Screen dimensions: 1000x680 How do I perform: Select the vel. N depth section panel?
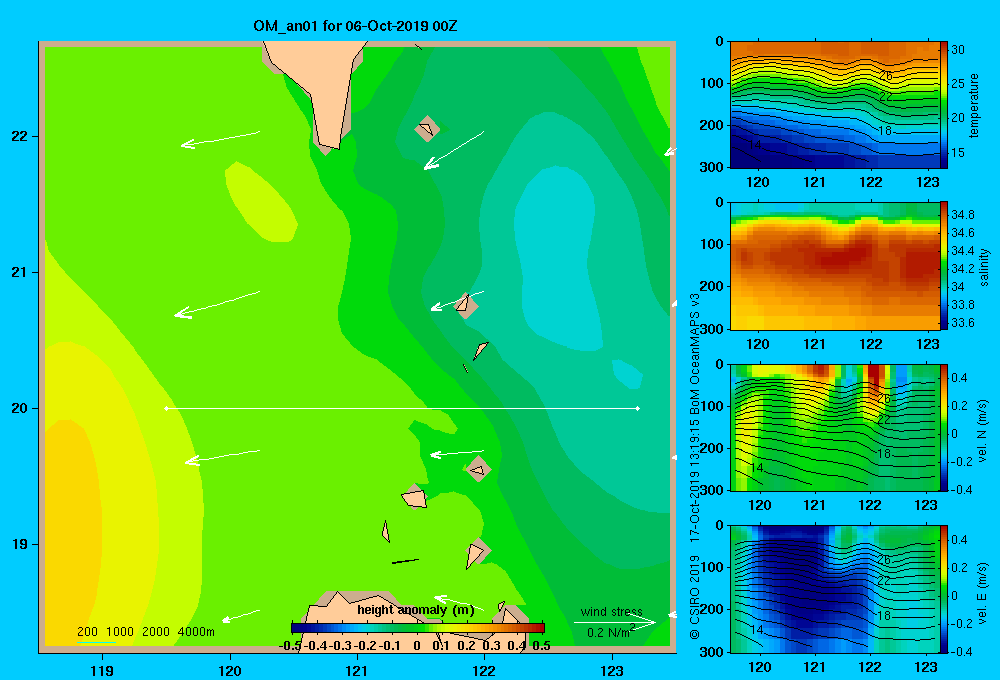pyautogui.click(x=834, y=427)
